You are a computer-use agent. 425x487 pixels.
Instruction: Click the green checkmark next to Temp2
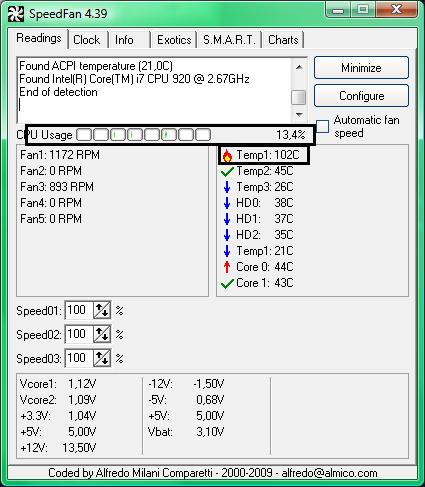[227, 172]
